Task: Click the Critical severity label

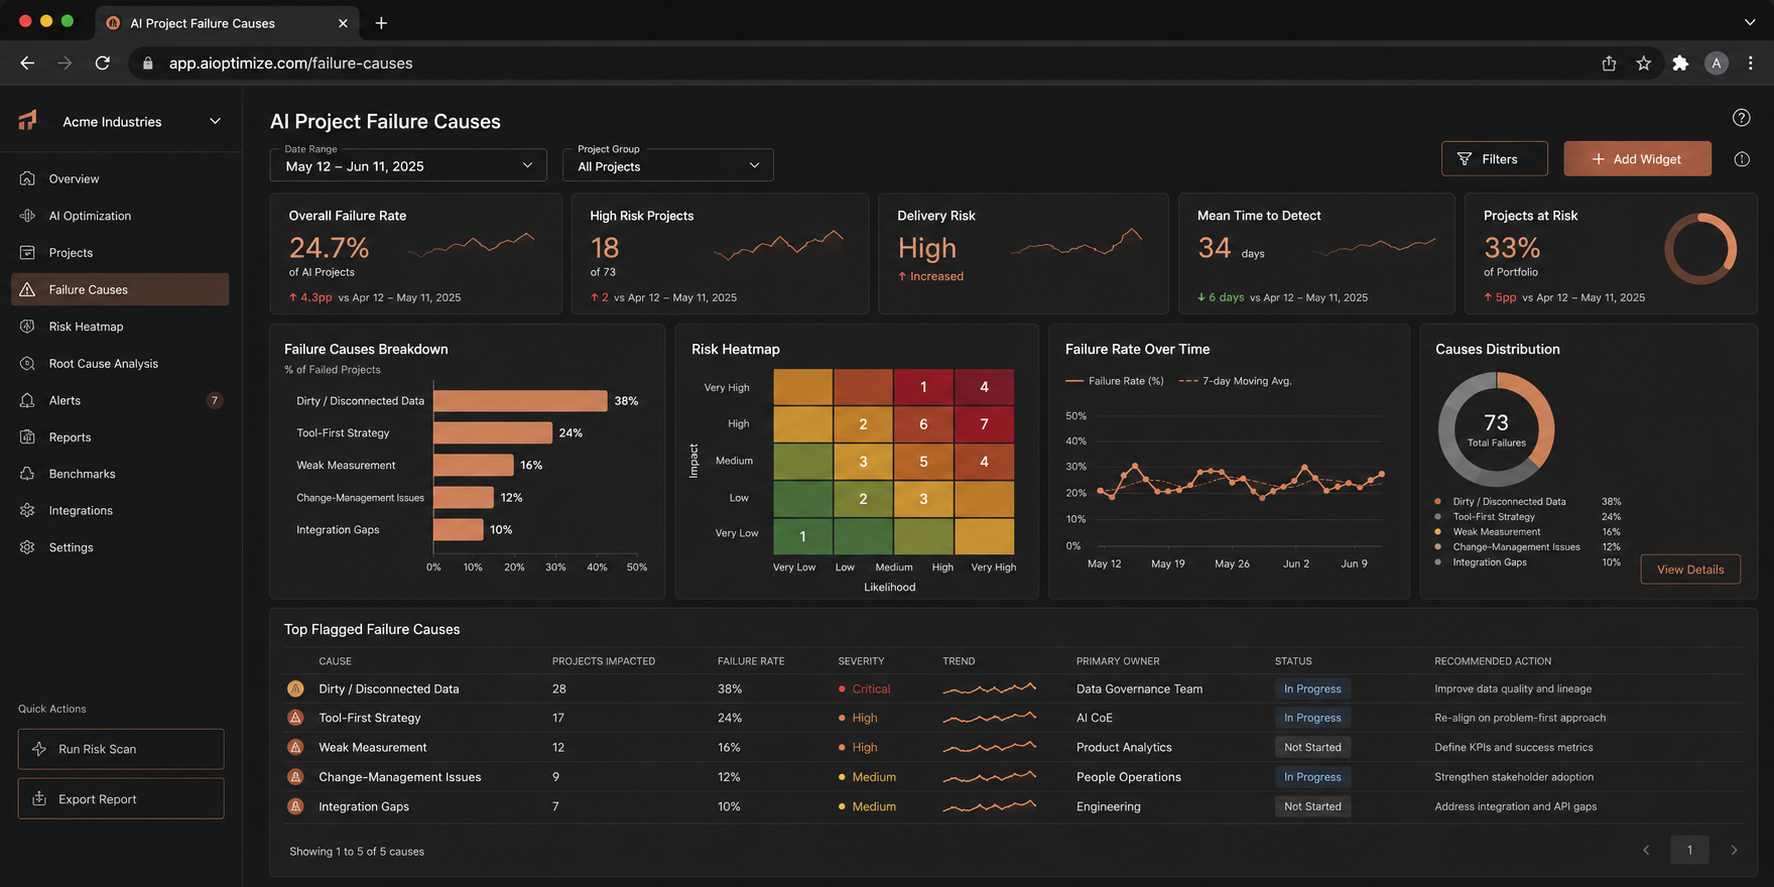Action: [871, 689]
